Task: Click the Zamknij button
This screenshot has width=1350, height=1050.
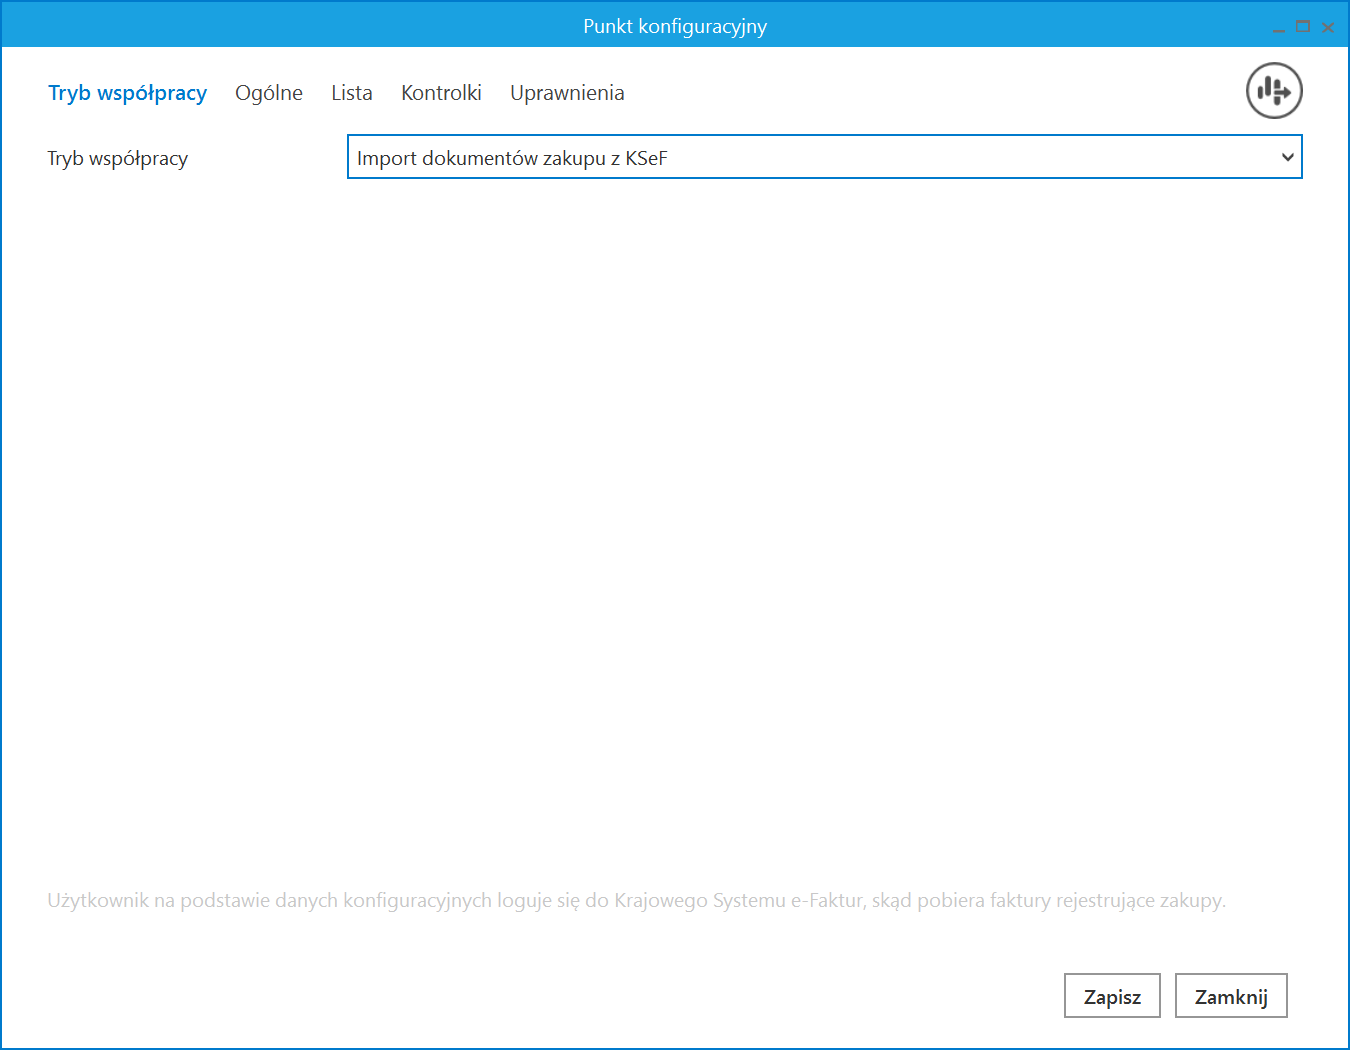Action: click(x=1231, y=996)
